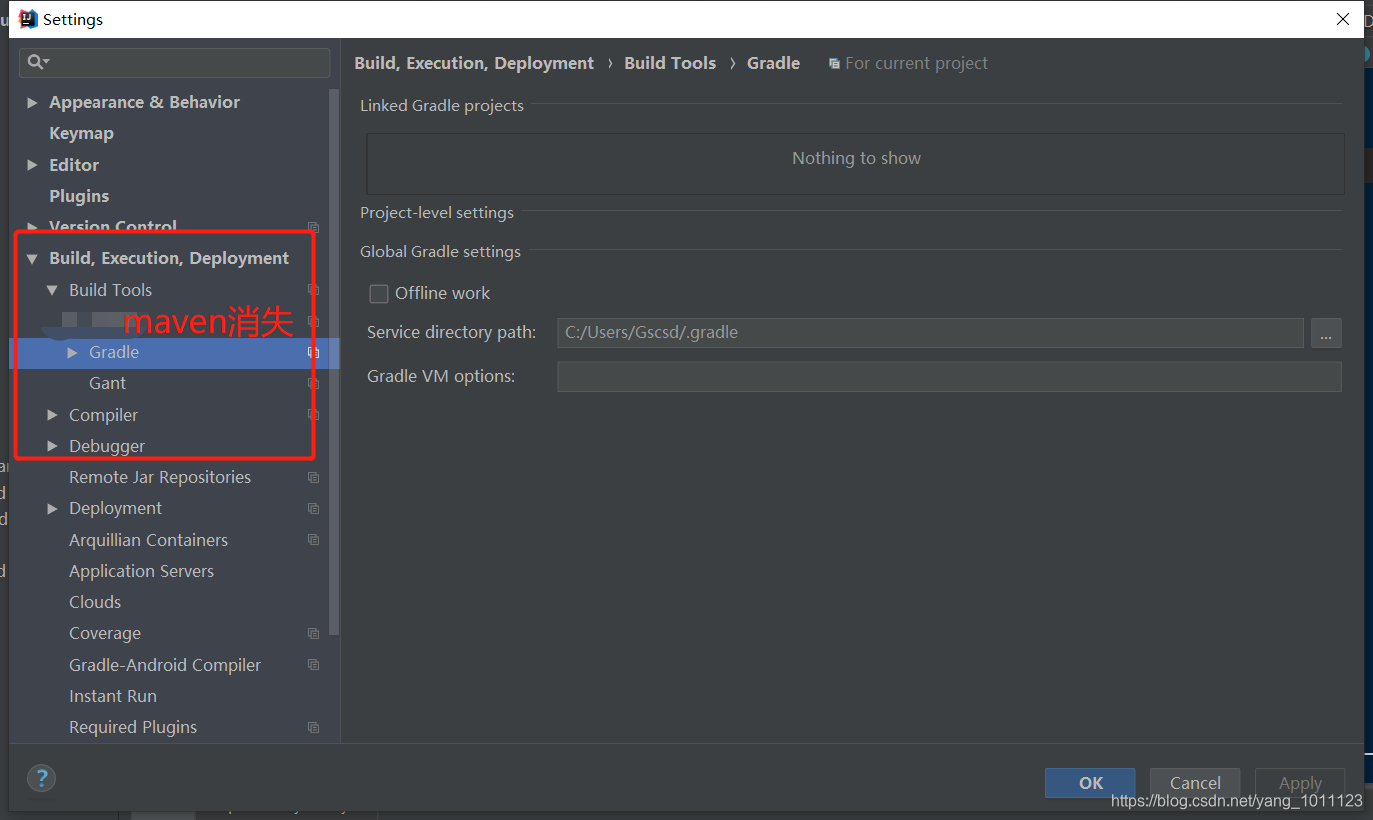Viewport: 1373px width, 820px height.
Task: Expand the Appearance & Behavior section
Action: coord(31,101)
